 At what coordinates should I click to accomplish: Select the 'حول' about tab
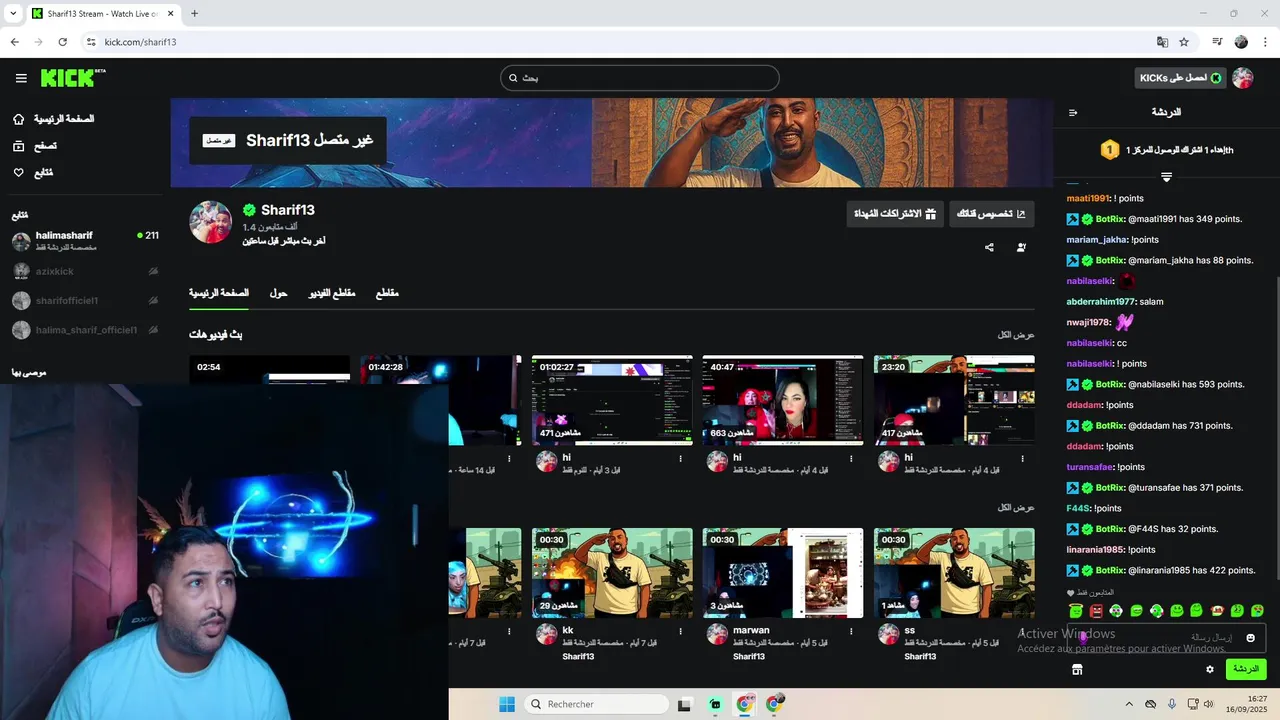[x=278, y=293]
